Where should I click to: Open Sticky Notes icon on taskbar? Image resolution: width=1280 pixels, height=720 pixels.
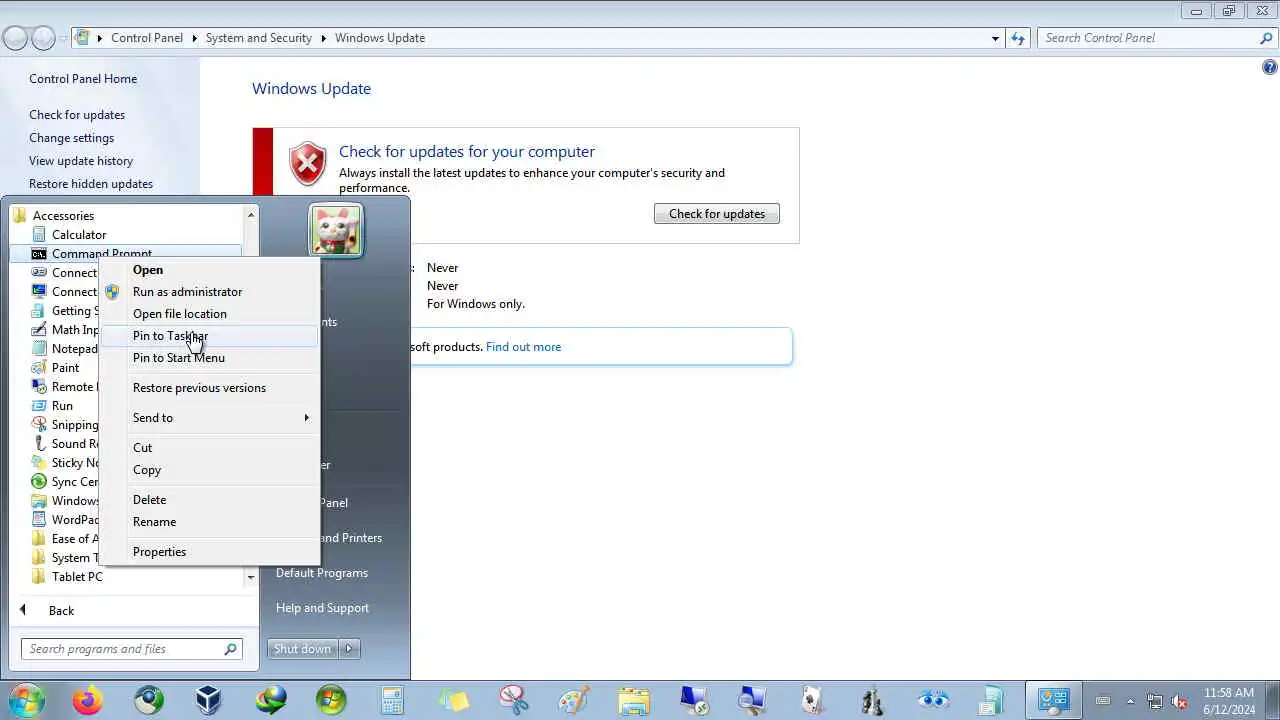coord(453,701)
